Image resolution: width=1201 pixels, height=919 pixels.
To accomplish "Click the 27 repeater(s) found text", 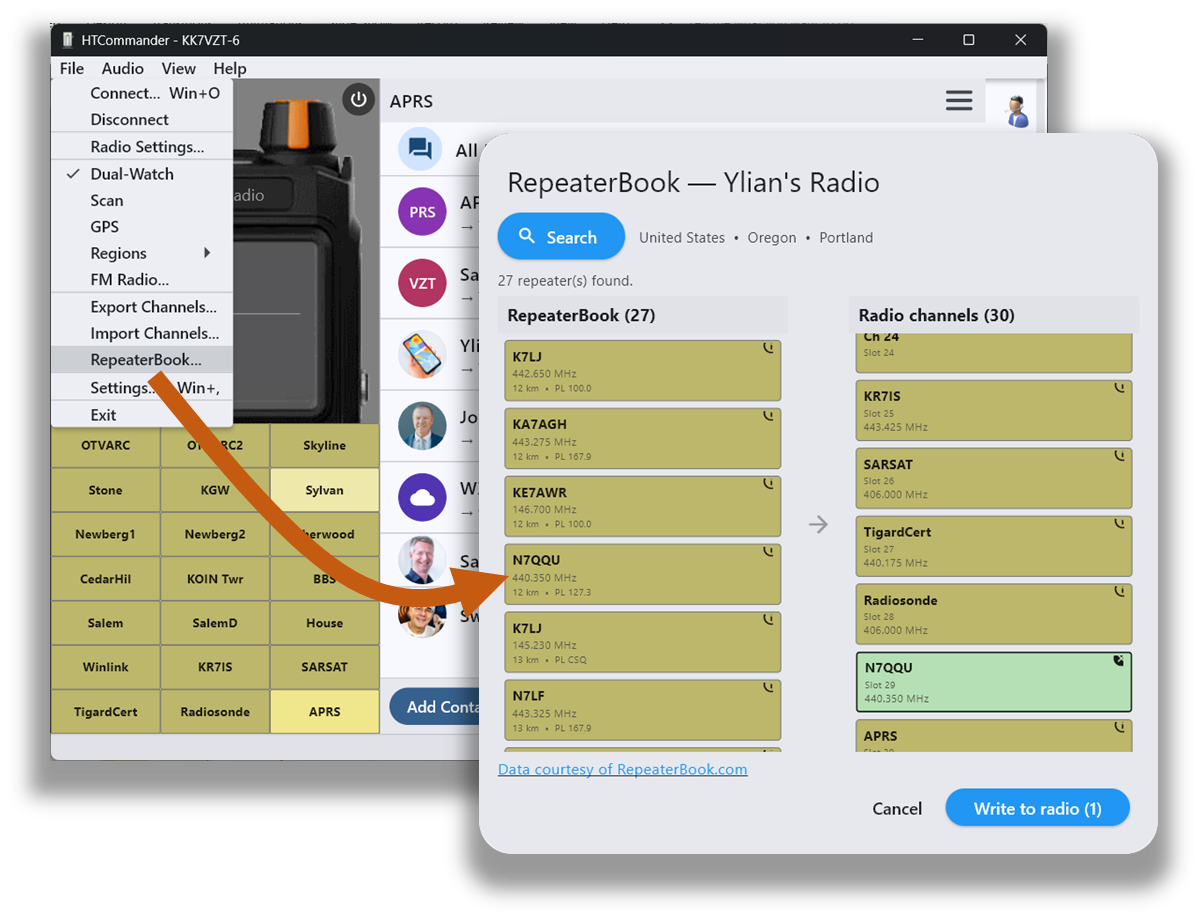I will tap(565, 281).
